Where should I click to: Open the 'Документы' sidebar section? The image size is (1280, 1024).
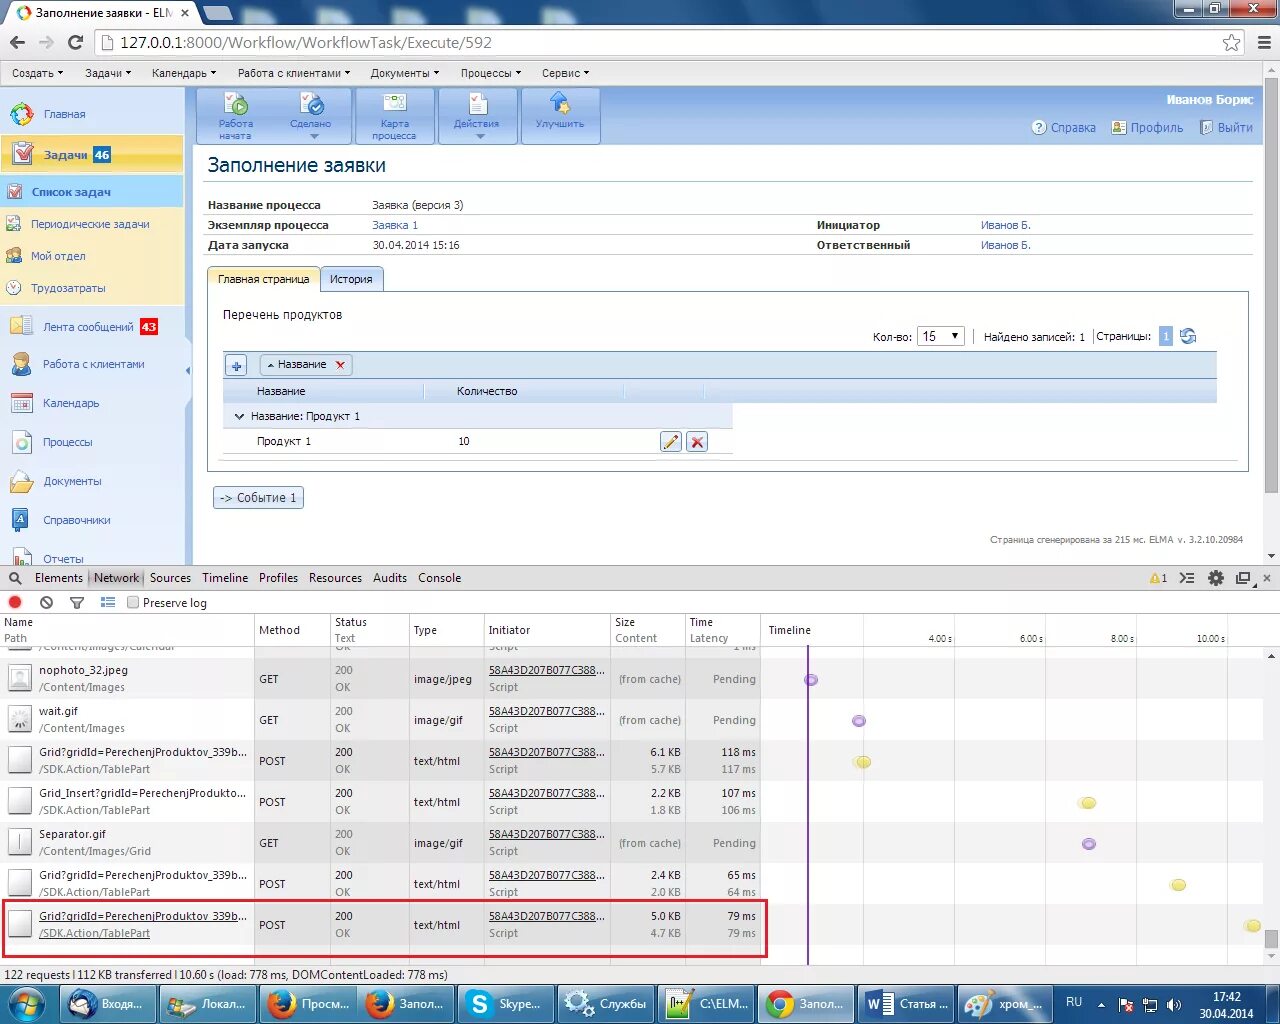[72, 481]
